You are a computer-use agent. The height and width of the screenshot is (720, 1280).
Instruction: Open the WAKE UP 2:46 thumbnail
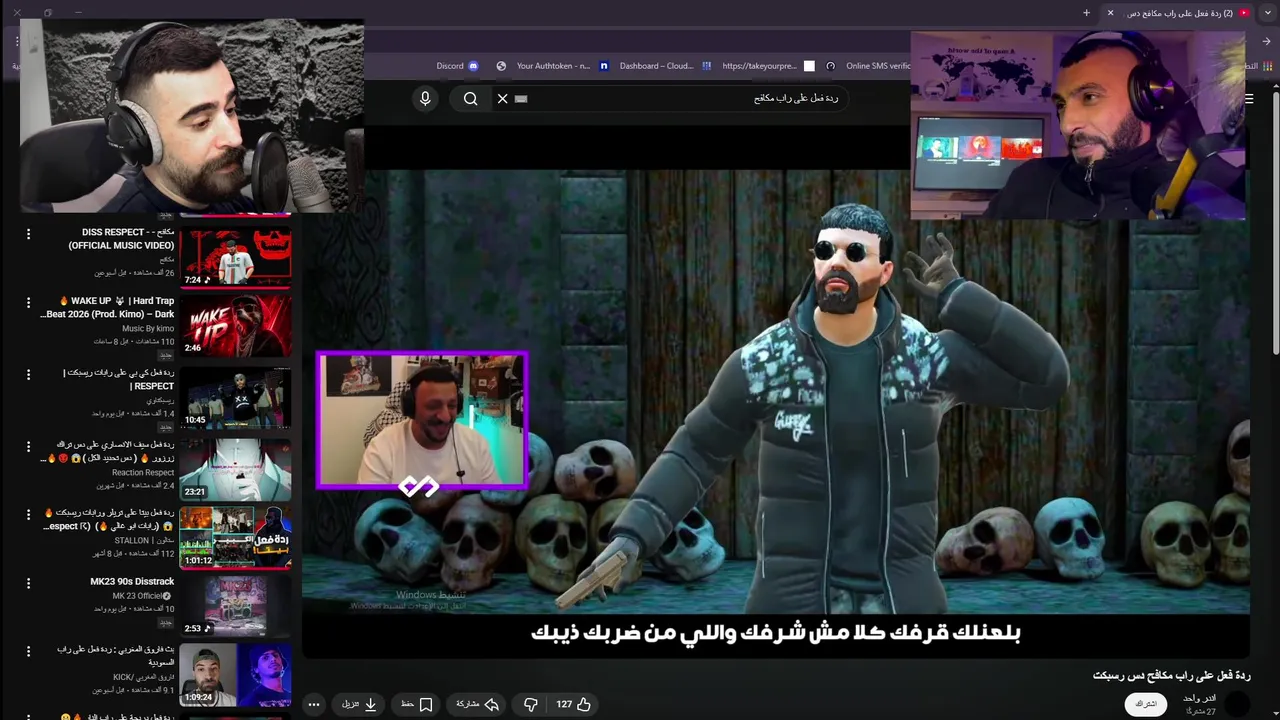tap(235, 325)
